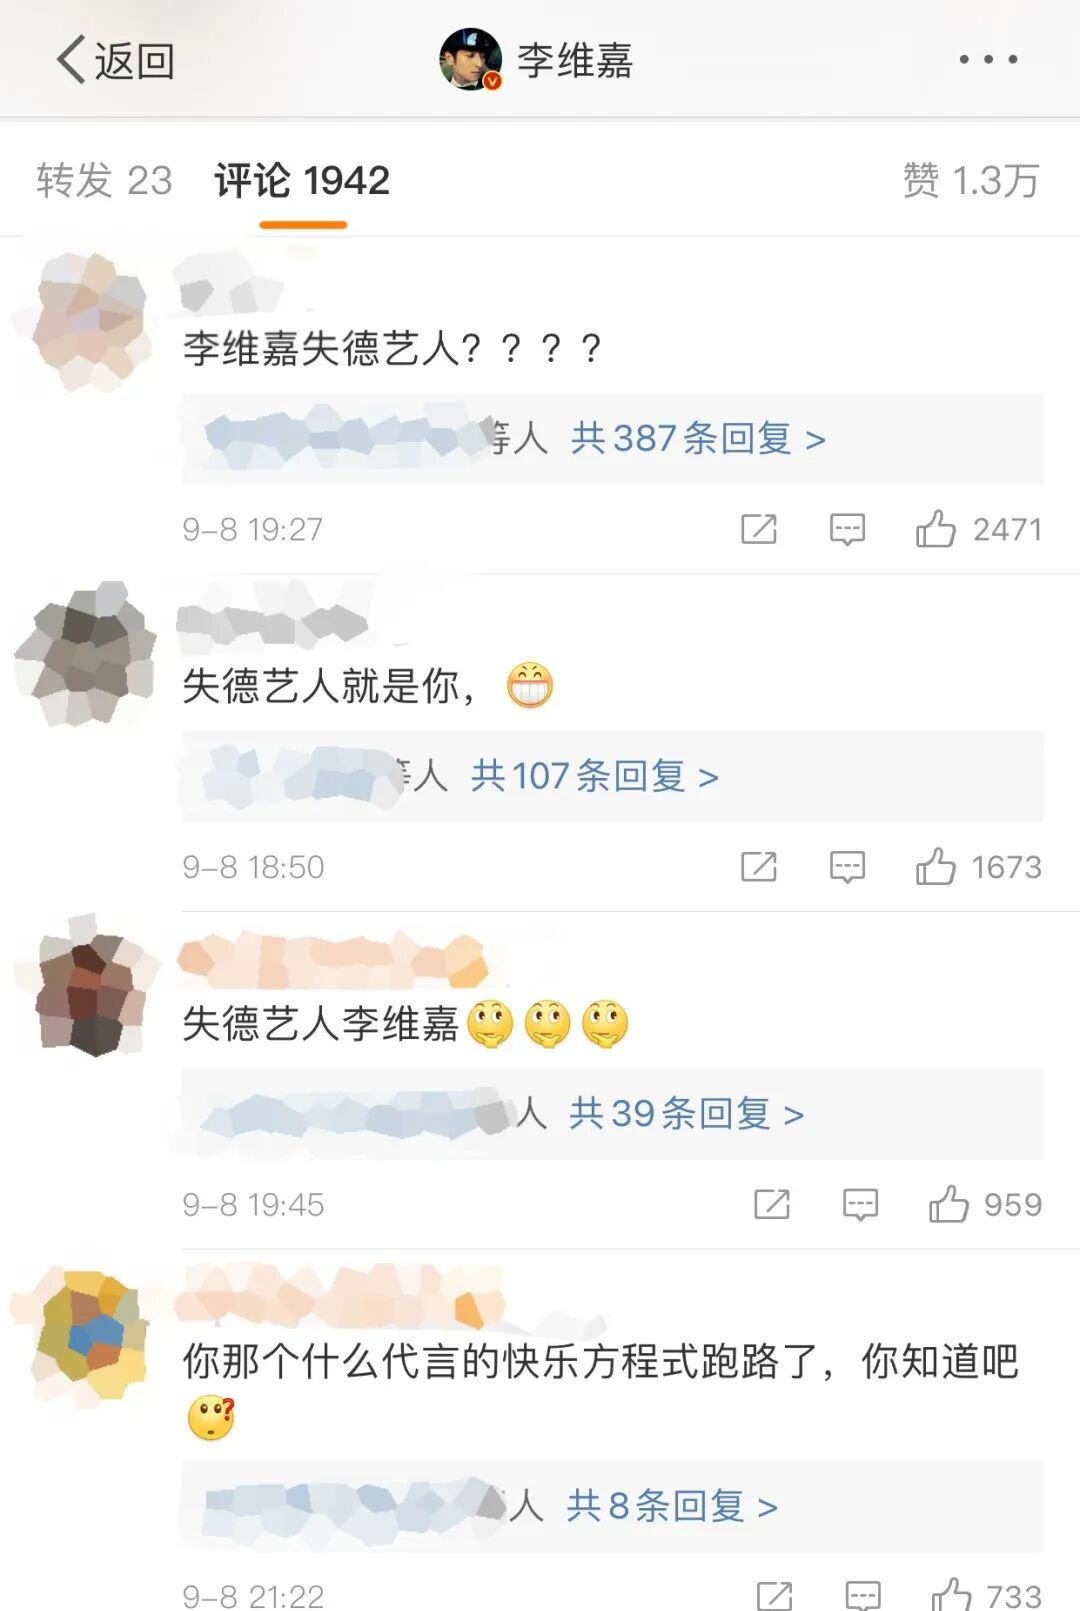Repost the 9-8 19:45 comment
This screenshot has height=1611, width=1080.
tap(772, 1204)
